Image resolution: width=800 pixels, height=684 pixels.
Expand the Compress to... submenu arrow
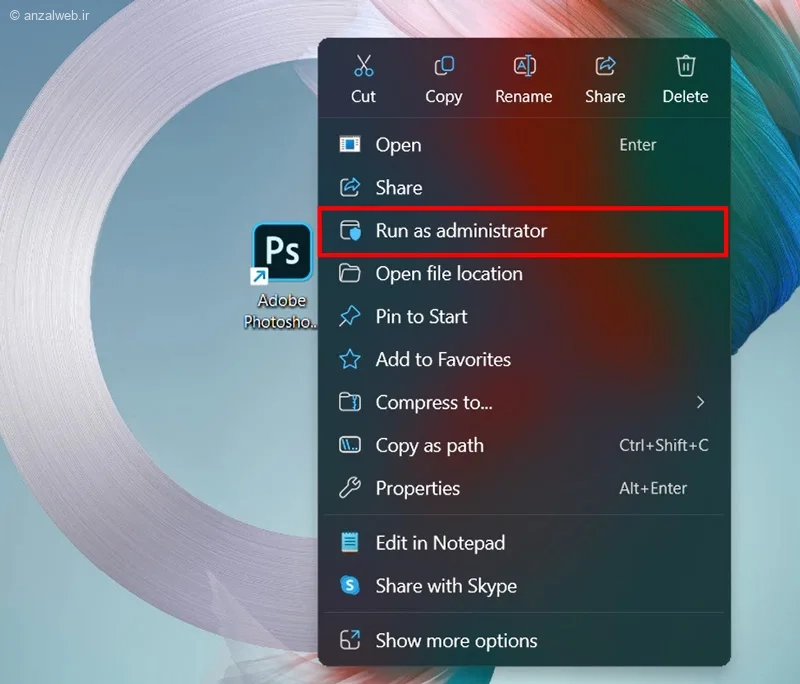701,402
